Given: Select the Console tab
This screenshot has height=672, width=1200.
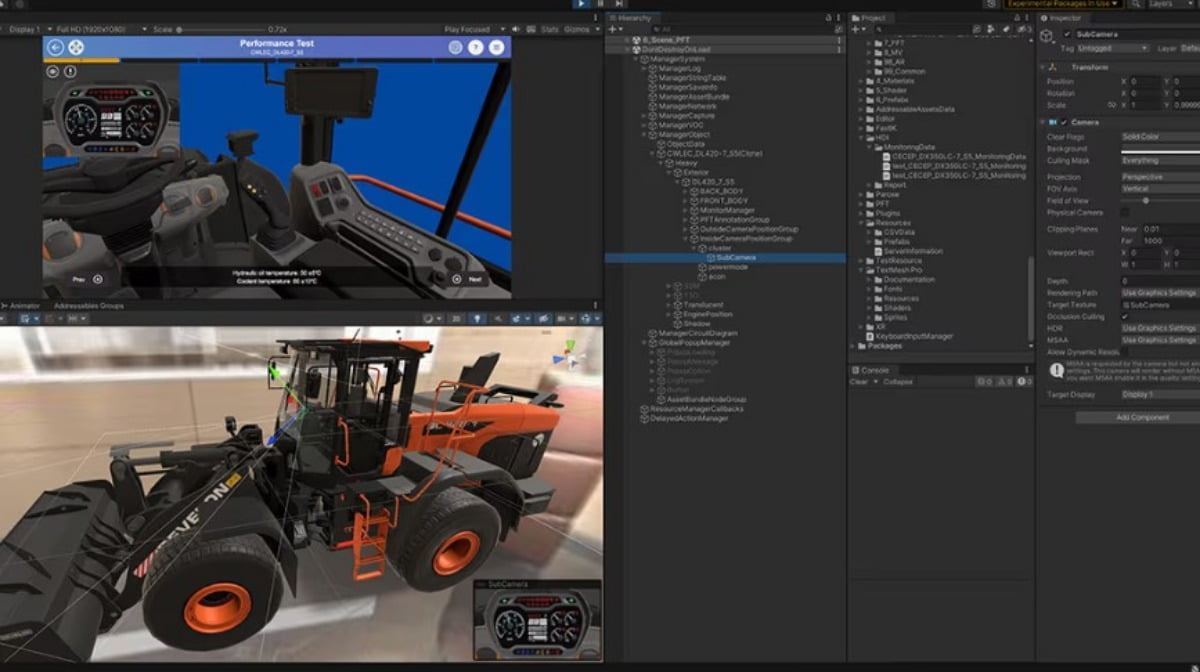Looking at the screenshot, I should click(x=874, y=370).
